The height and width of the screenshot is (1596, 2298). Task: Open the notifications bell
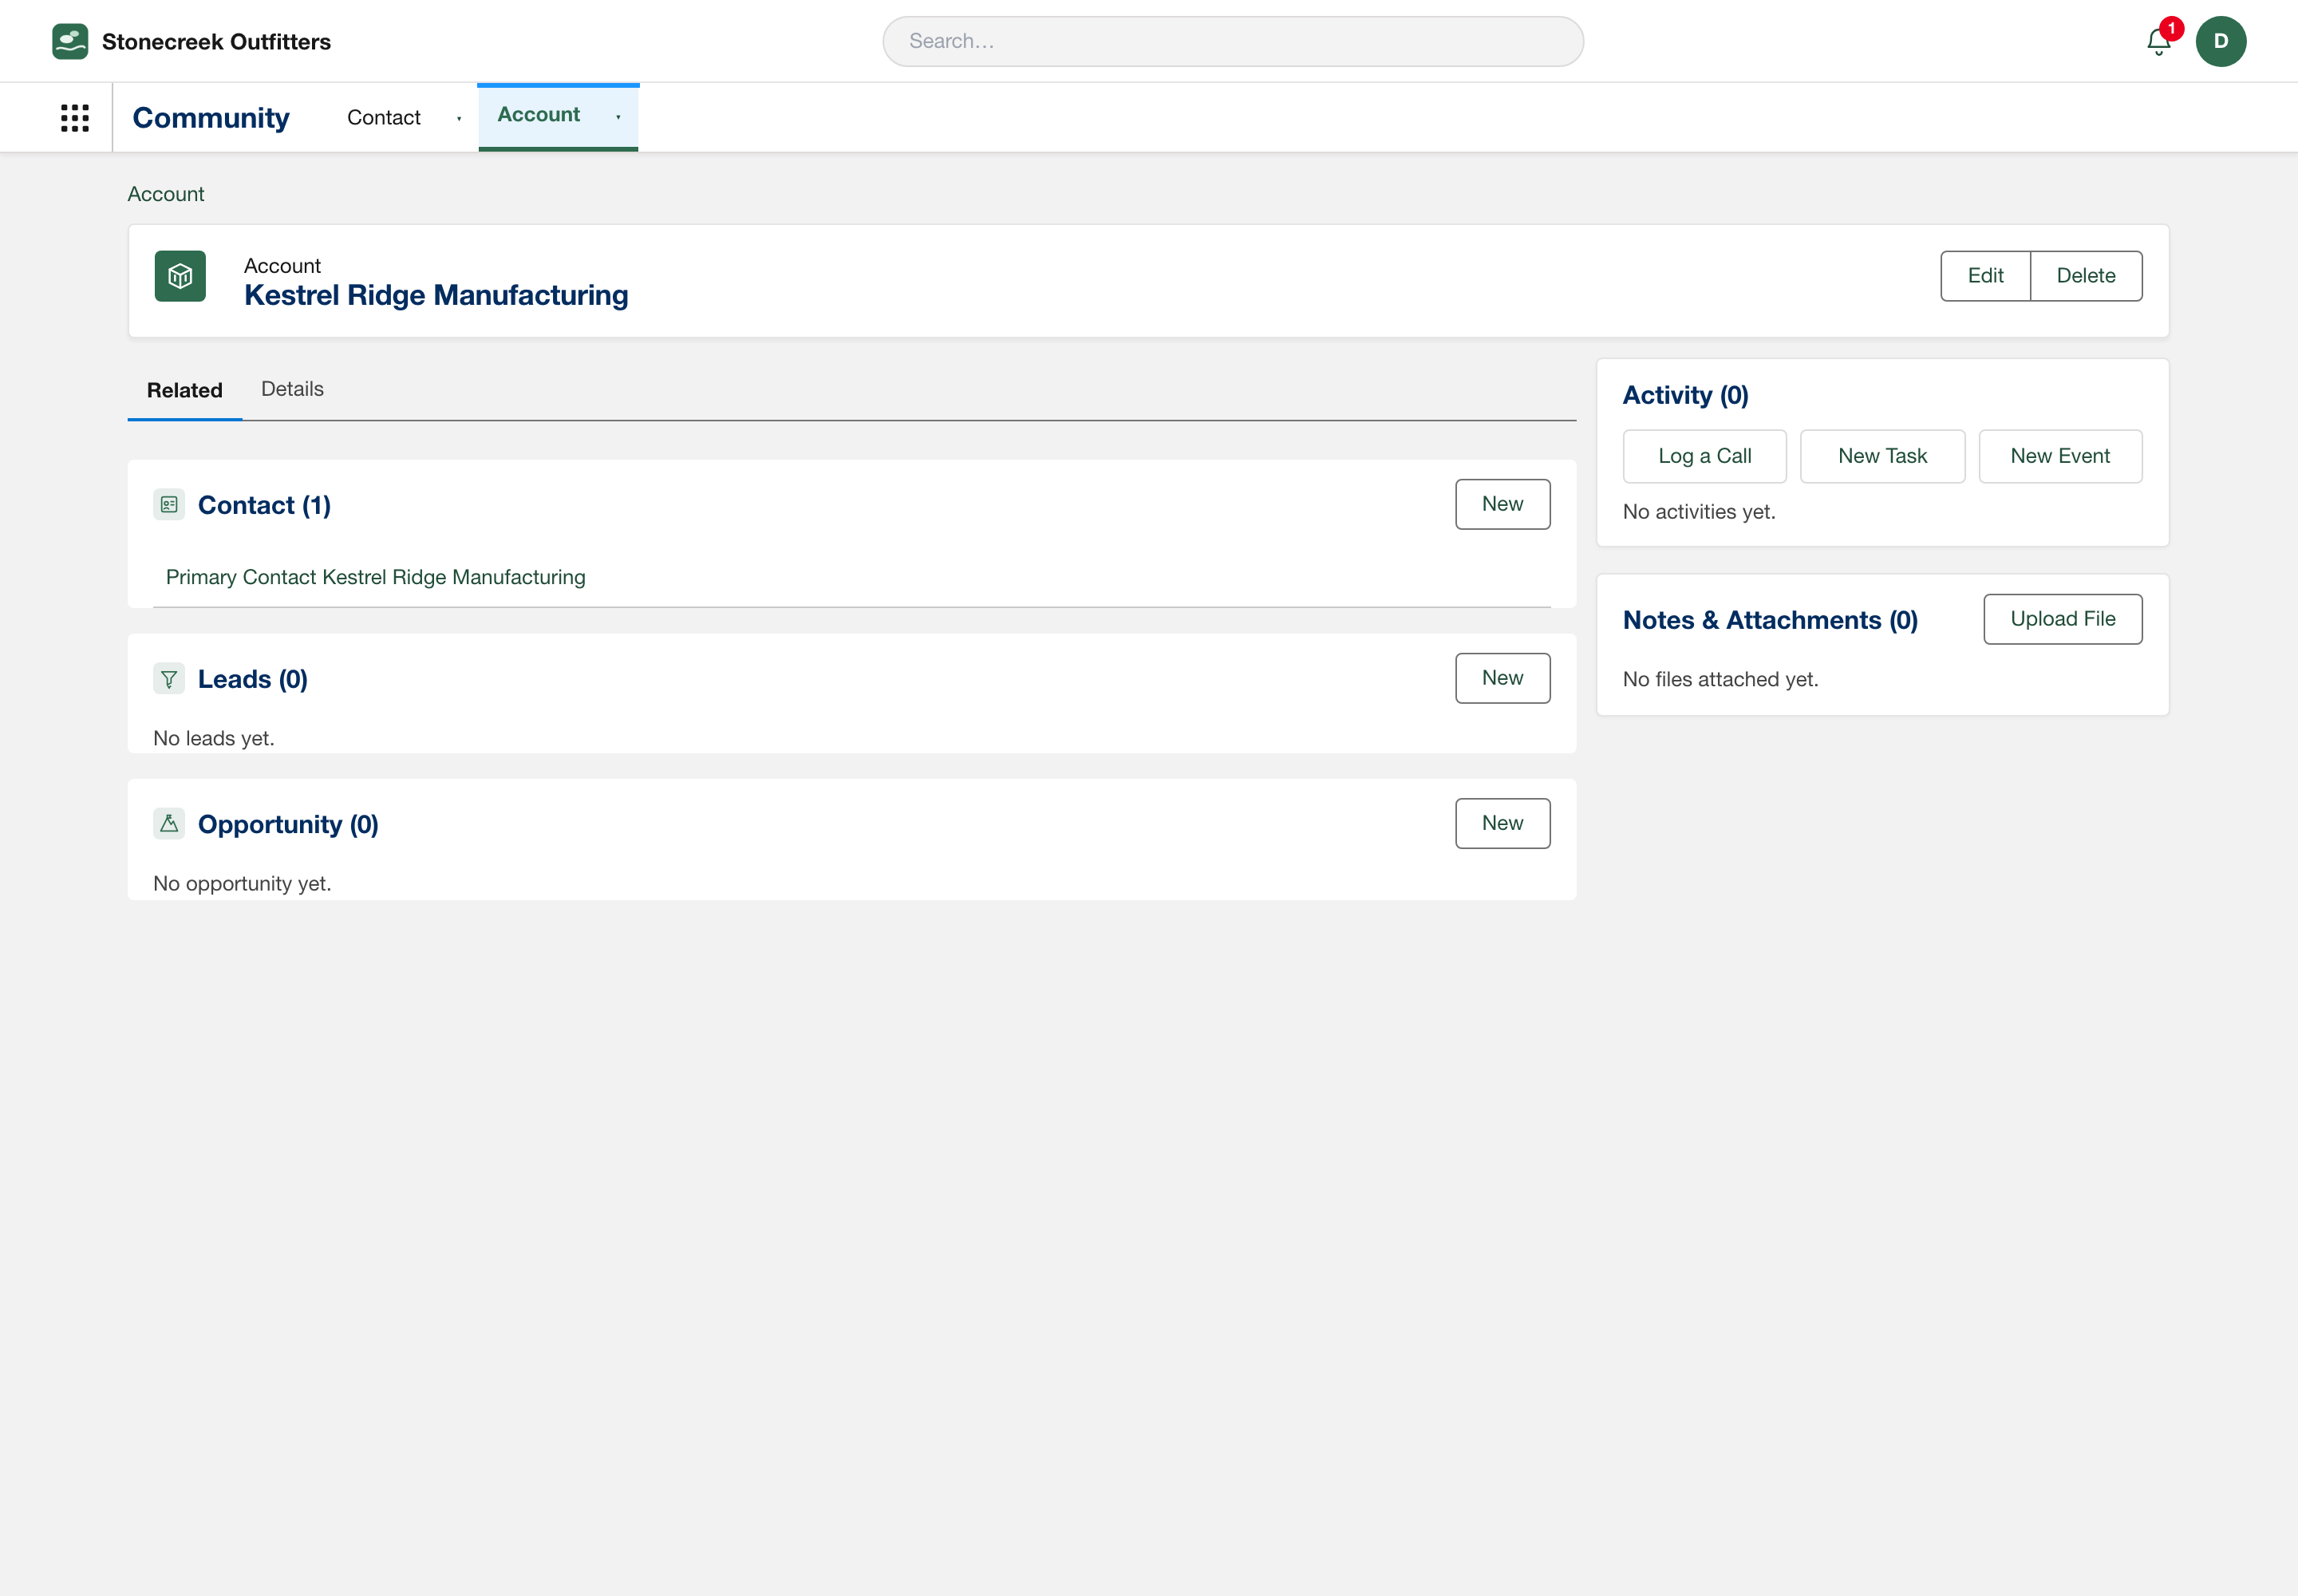(2158, 42)
